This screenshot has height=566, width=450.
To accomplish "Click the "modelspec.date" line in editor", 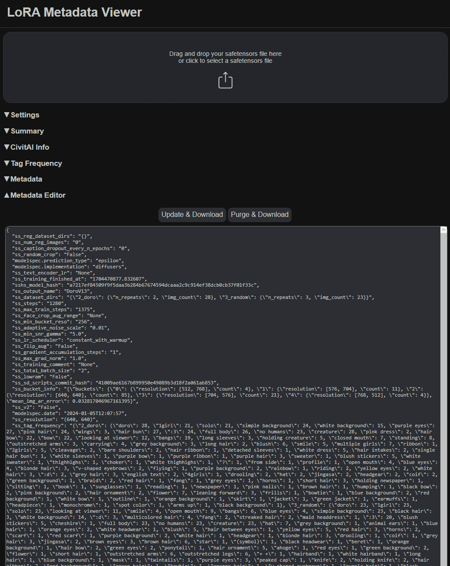I will tap(70, 413).
